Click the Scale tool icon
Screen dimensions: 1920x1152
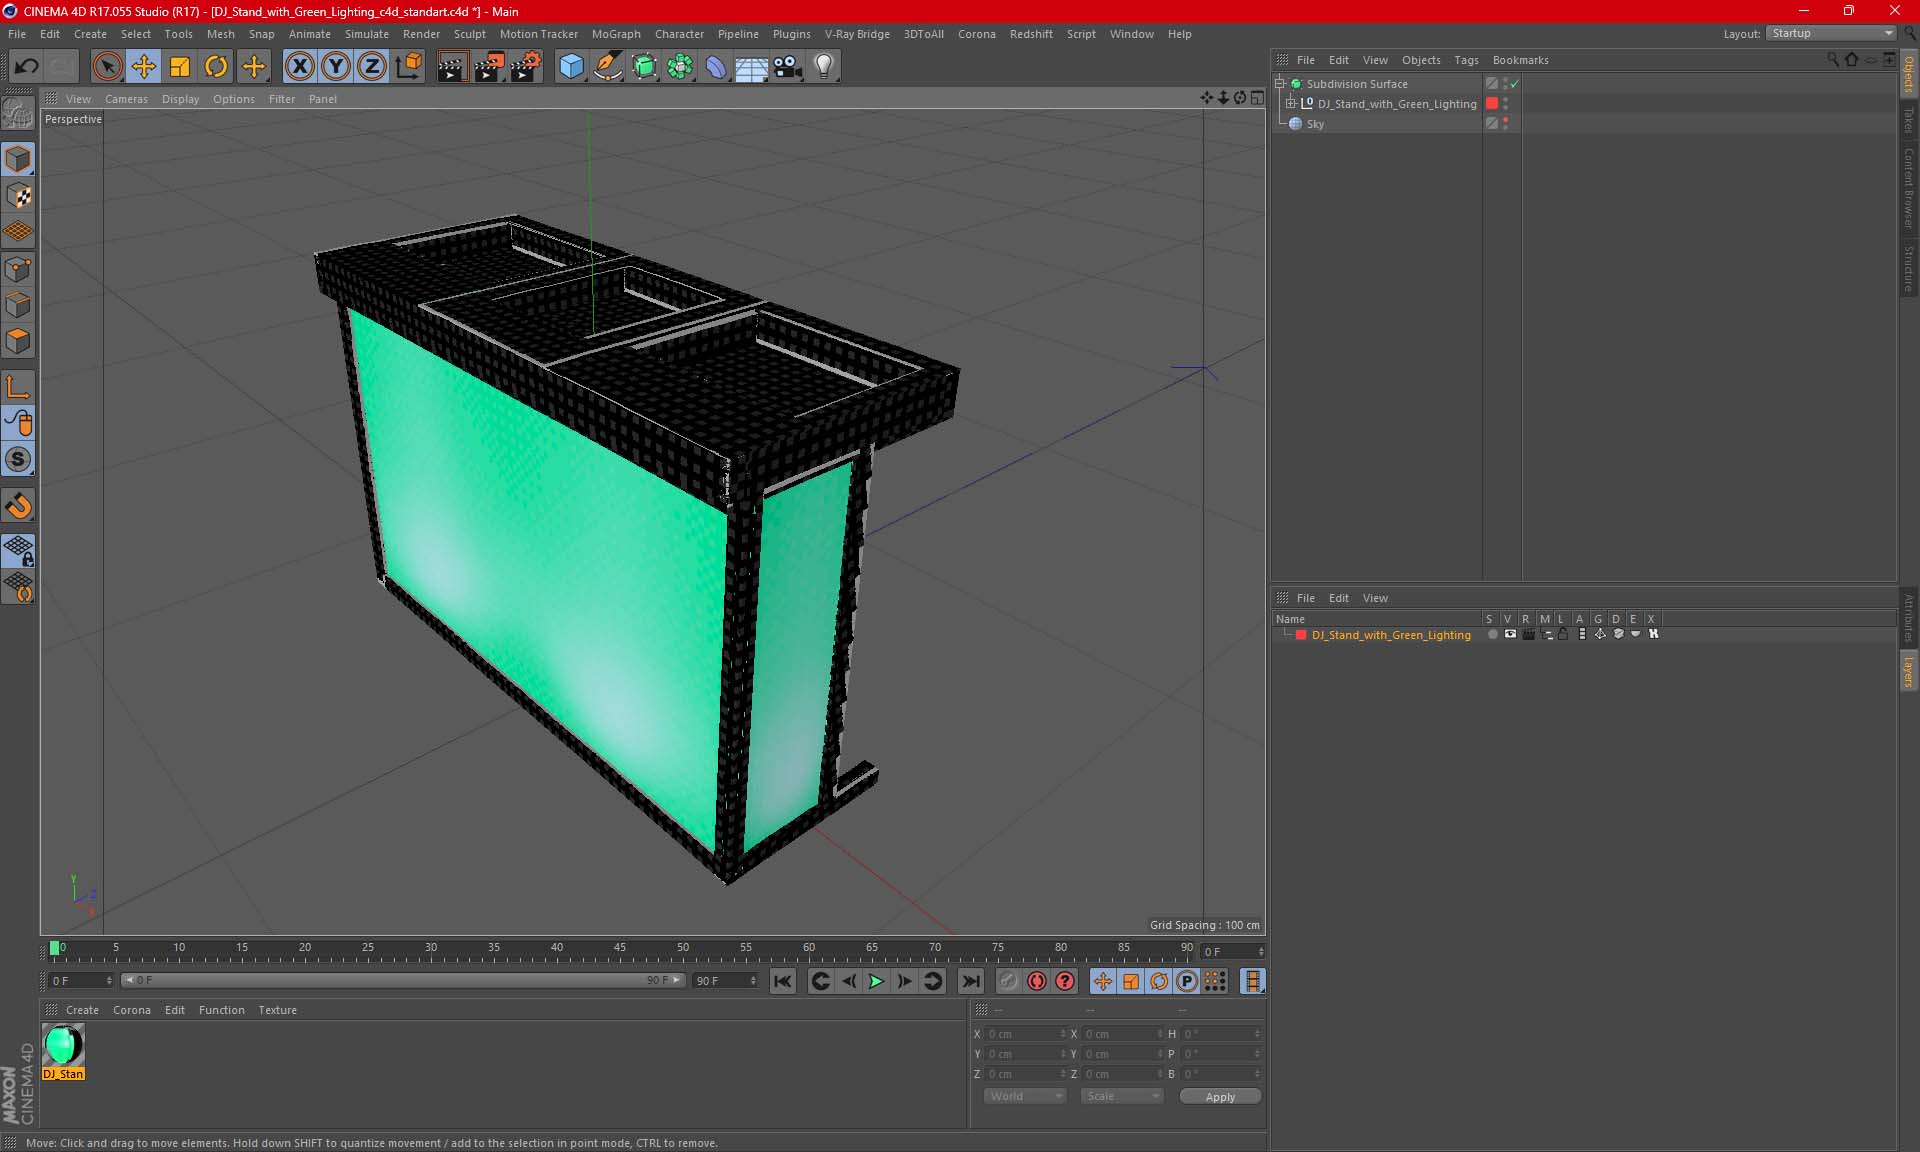coord(180,66)
